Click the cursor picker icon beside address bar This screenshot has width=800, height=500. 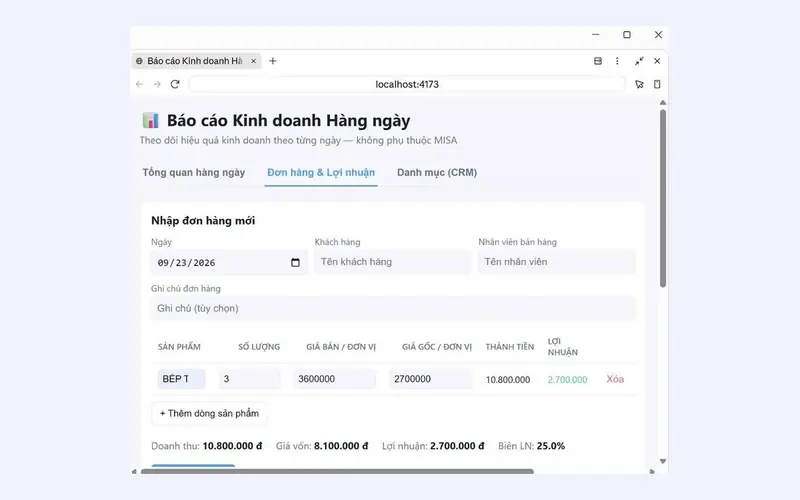click(x=639, y=84)
